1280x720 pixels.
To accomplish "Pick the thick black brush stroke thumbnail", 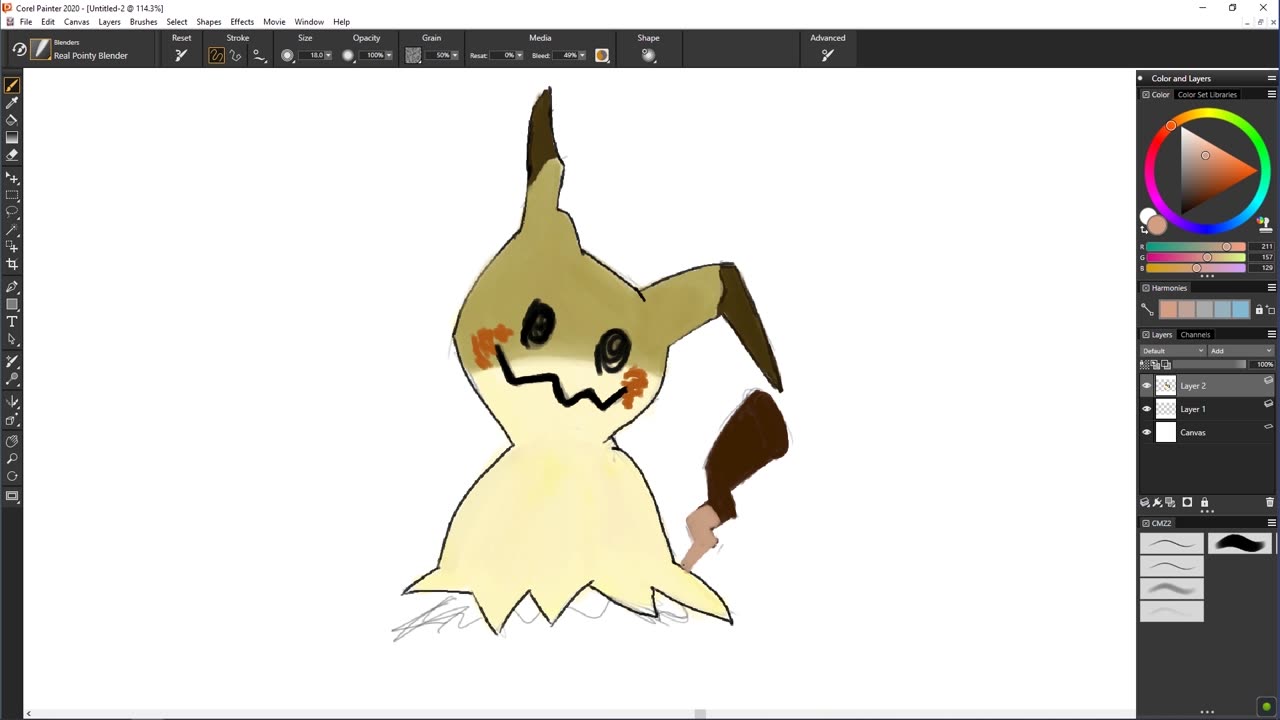I will [x=1240, y=543].
